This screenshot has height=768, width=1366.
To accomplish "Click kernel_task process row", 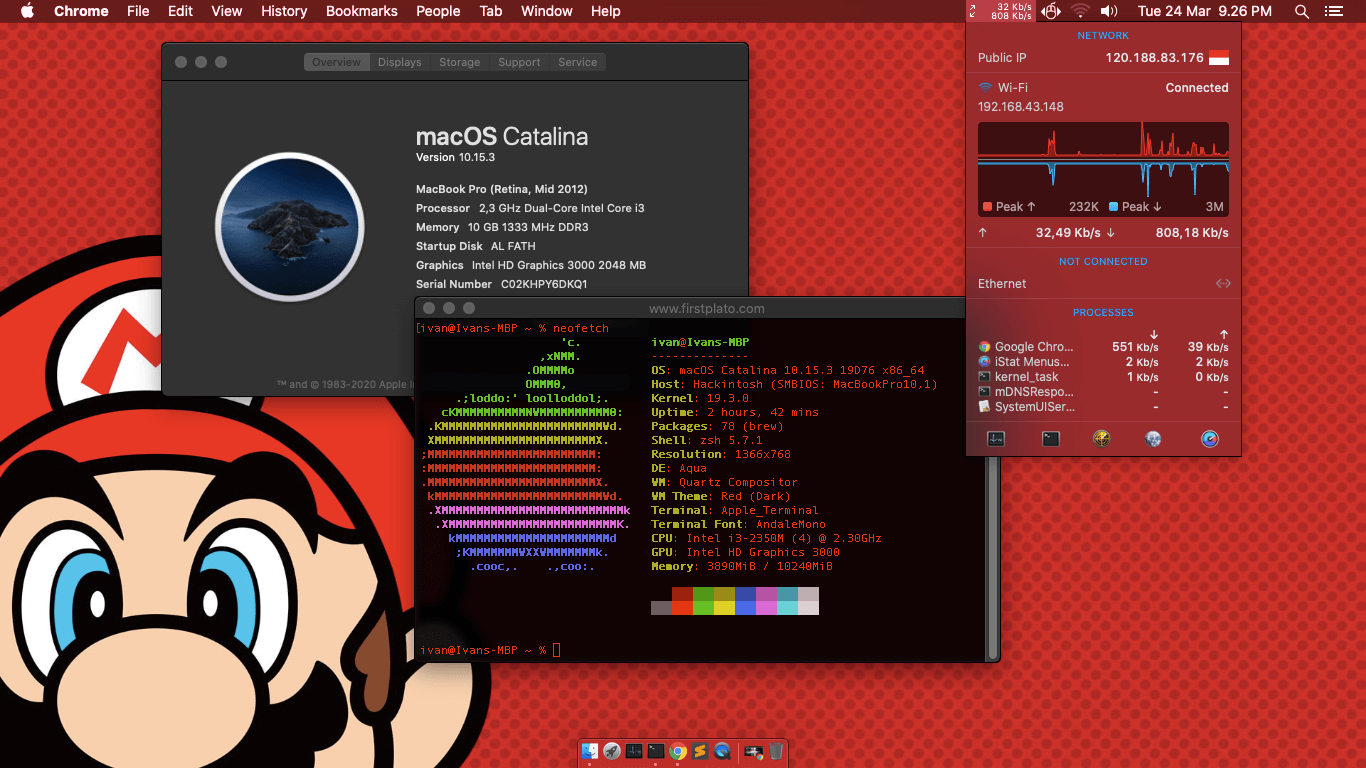I will (1103, 377).
